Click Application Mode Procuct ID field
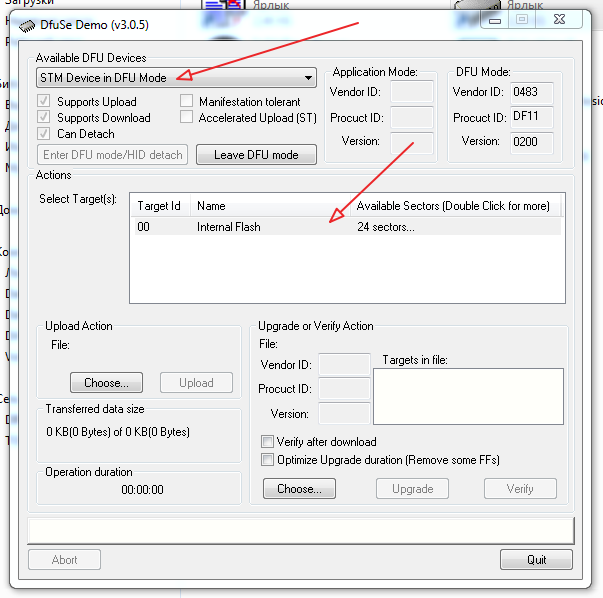Image resolution: width=603 pixels, height=598 pixels. pos(412,117)
